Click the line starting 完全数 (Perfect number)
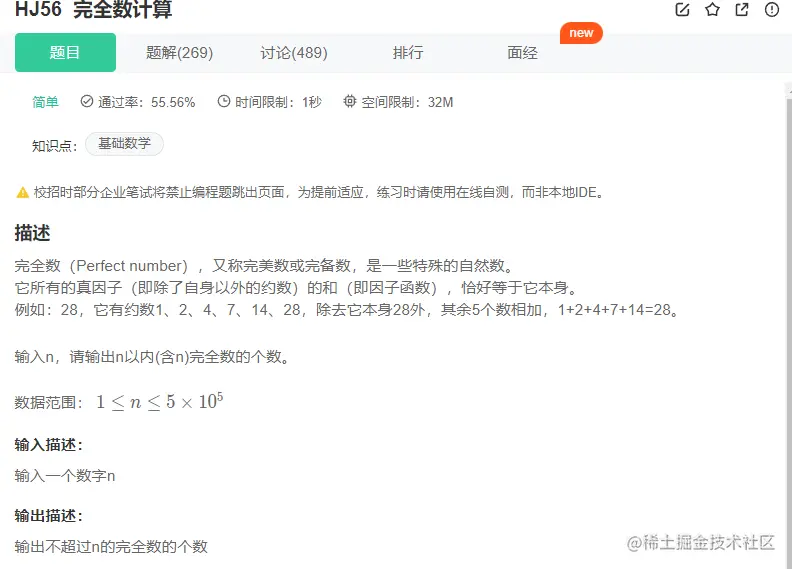 click(264, 266)
